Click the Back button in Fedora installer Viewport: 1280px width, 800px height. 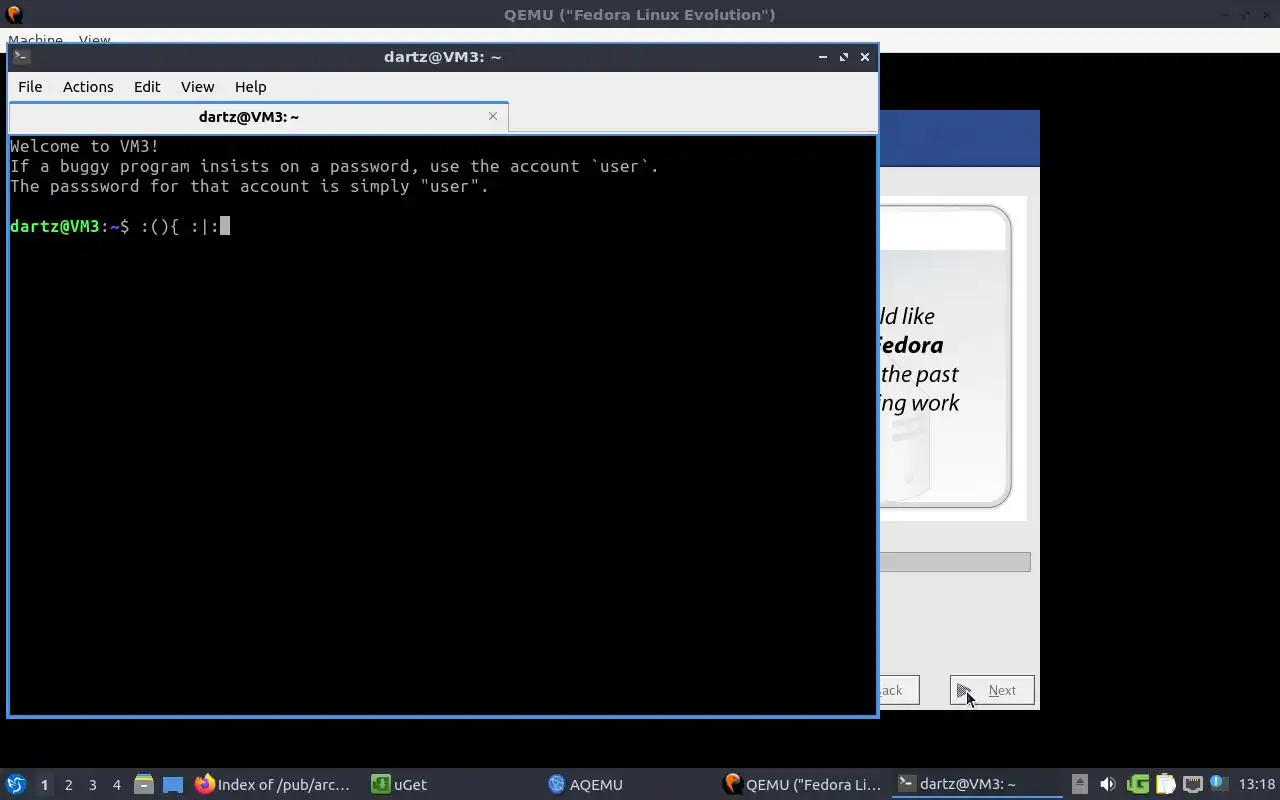tap(899, 690)
